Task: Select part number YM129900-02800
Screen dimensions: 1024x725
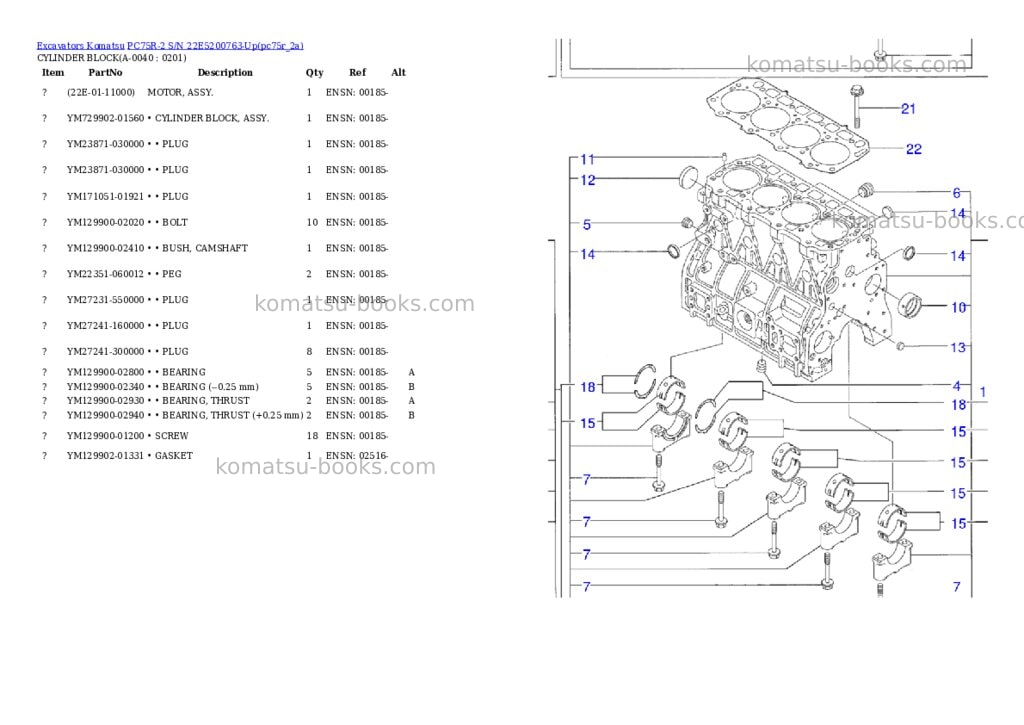Action: click(105, 372)
